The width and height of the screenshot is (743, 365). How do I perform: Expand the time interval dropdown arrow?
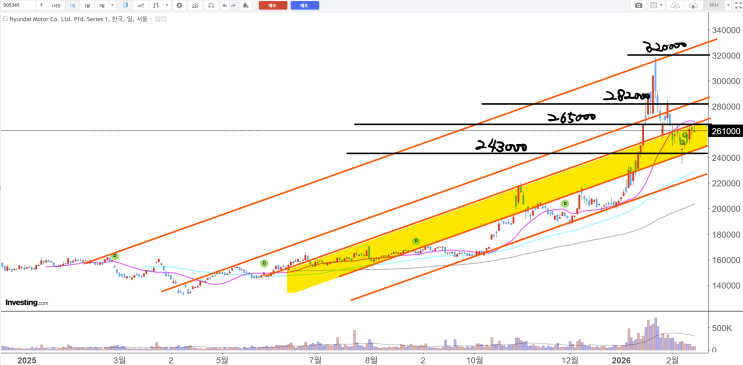click(x=112, y=5)
